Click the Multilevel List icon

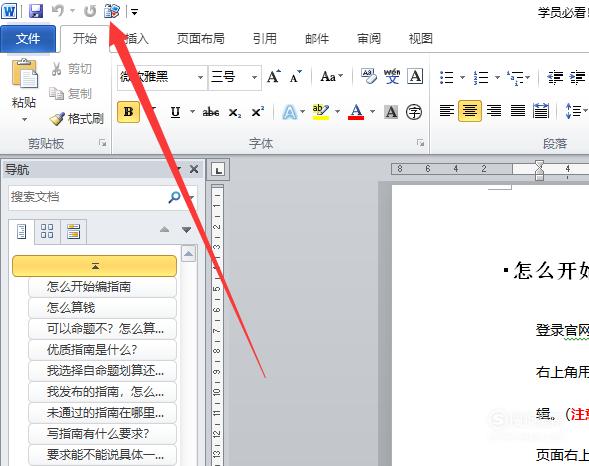point(515,77)
